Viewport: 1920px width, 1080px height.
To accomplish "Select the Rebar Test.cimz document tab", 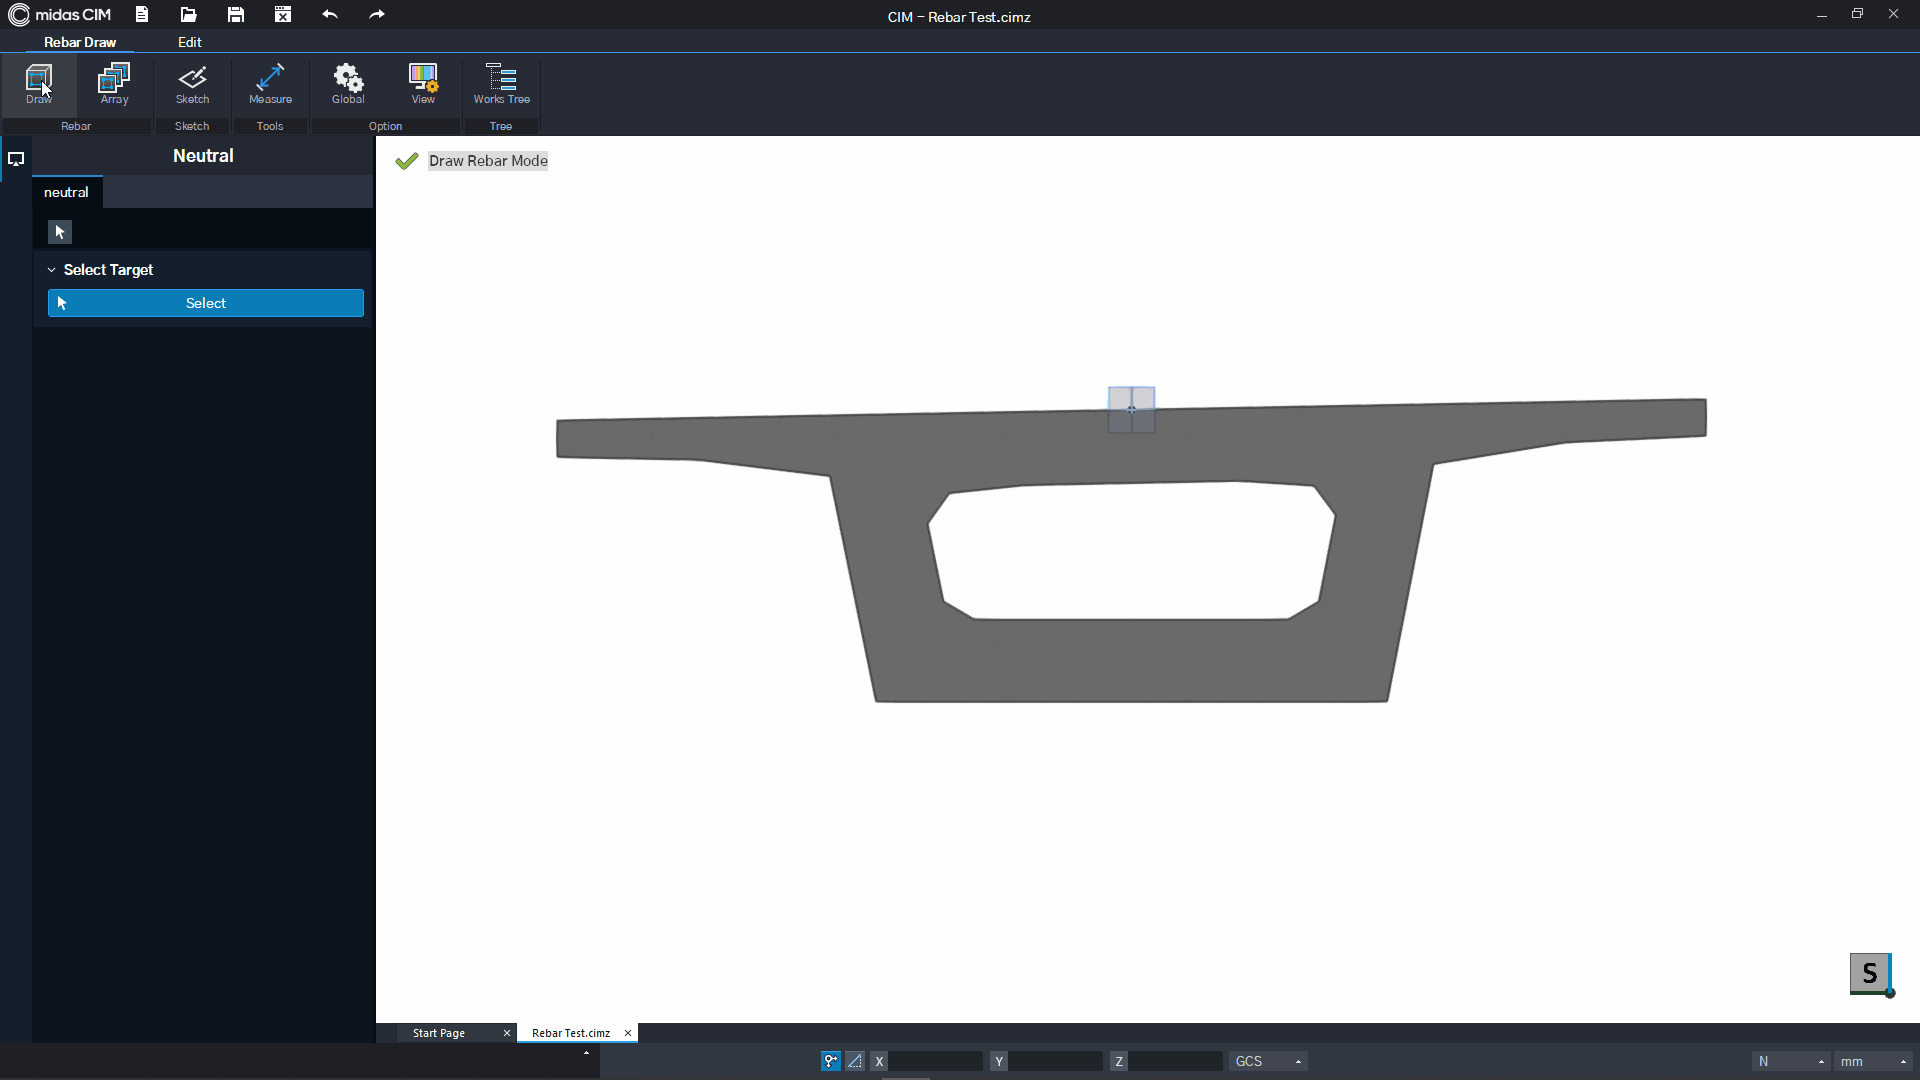I will [571, 1033].
